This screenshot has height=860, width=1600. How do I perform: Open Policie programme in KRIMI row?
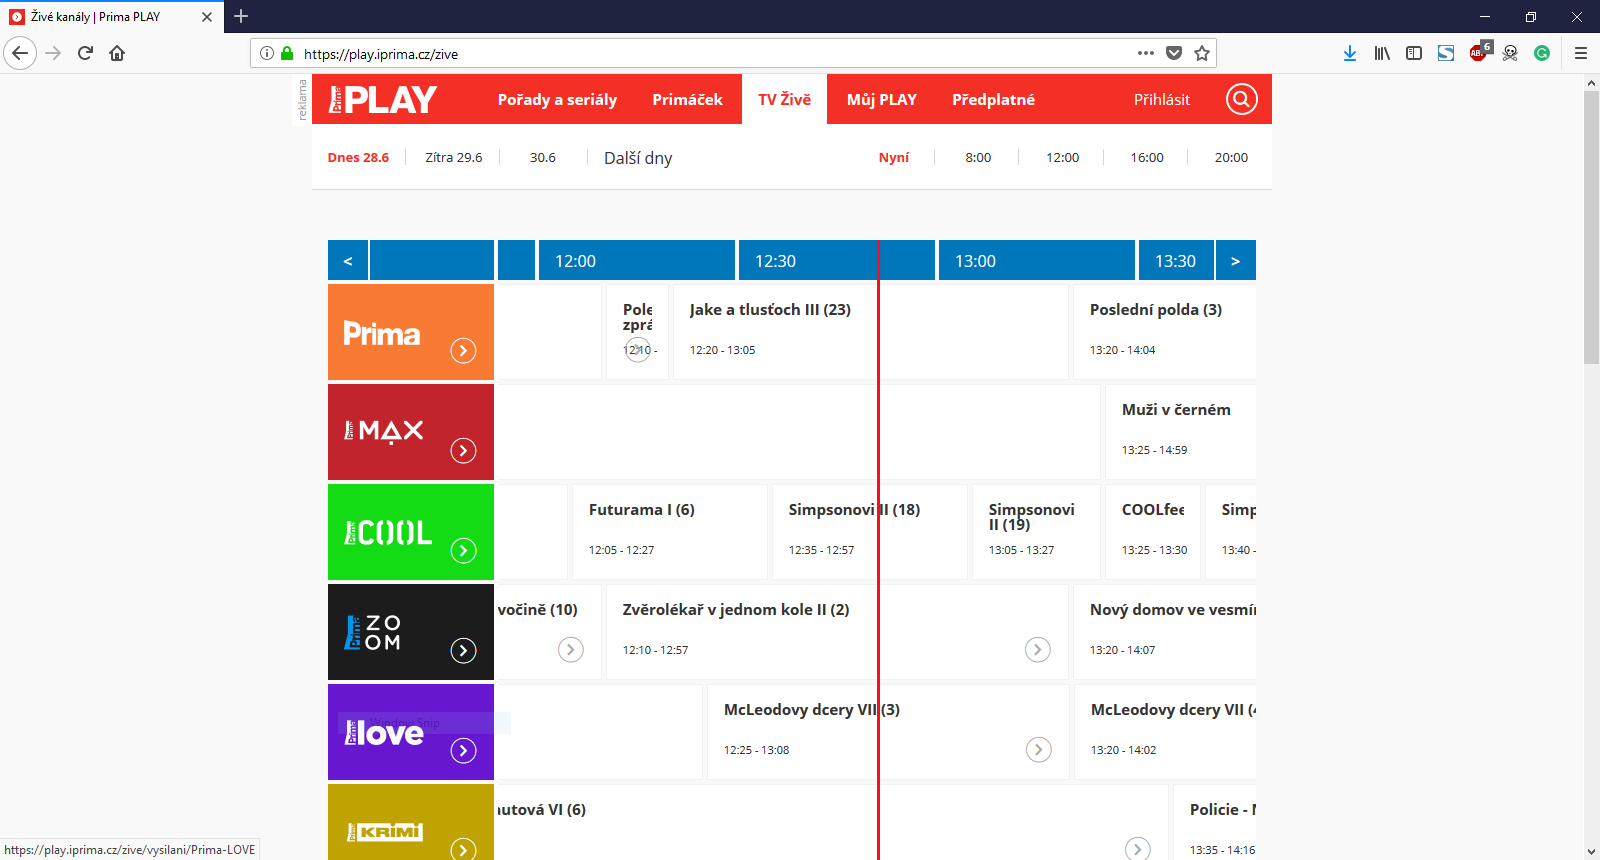pos(1214,822)
